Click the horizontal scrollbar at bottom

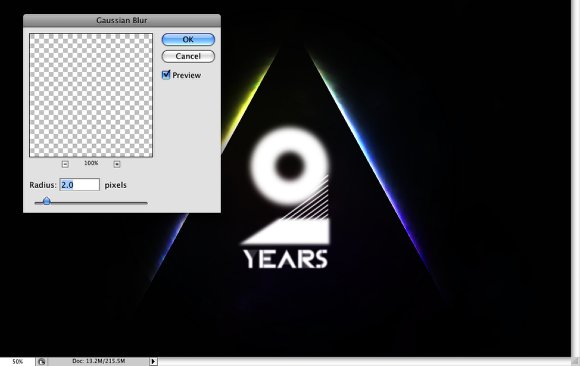point(364,362)
